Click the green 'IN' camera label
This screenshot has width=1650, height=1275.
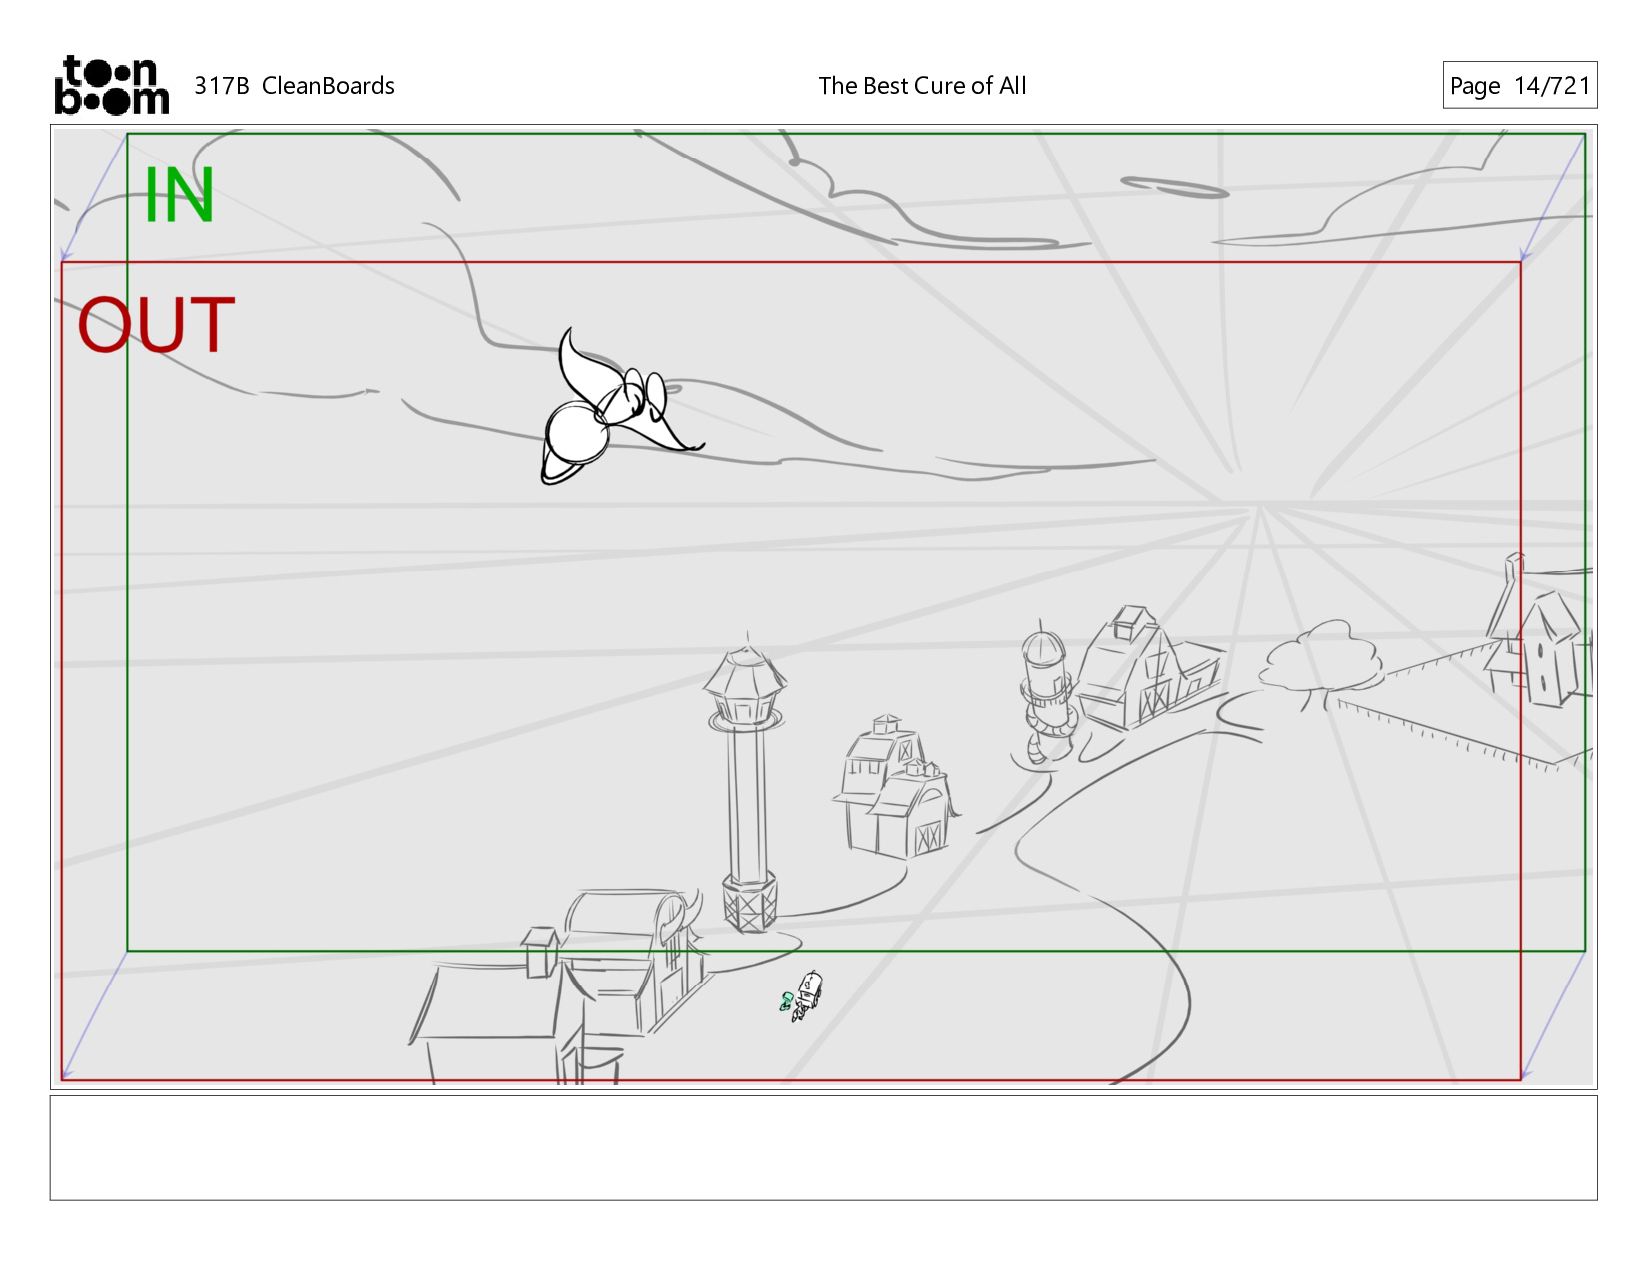click(x=179, y=196)
